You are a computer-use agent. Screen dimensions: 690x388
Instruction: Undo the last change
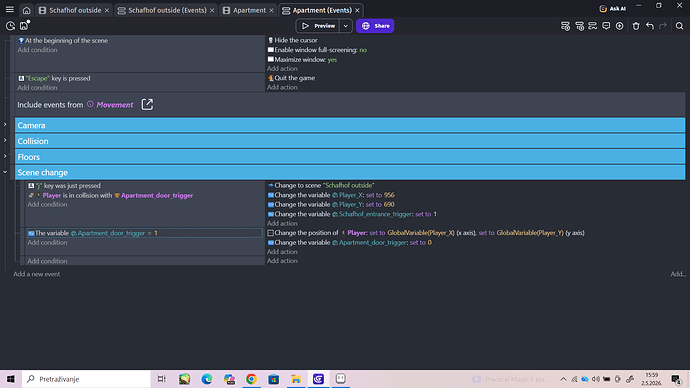pos(650,26)
